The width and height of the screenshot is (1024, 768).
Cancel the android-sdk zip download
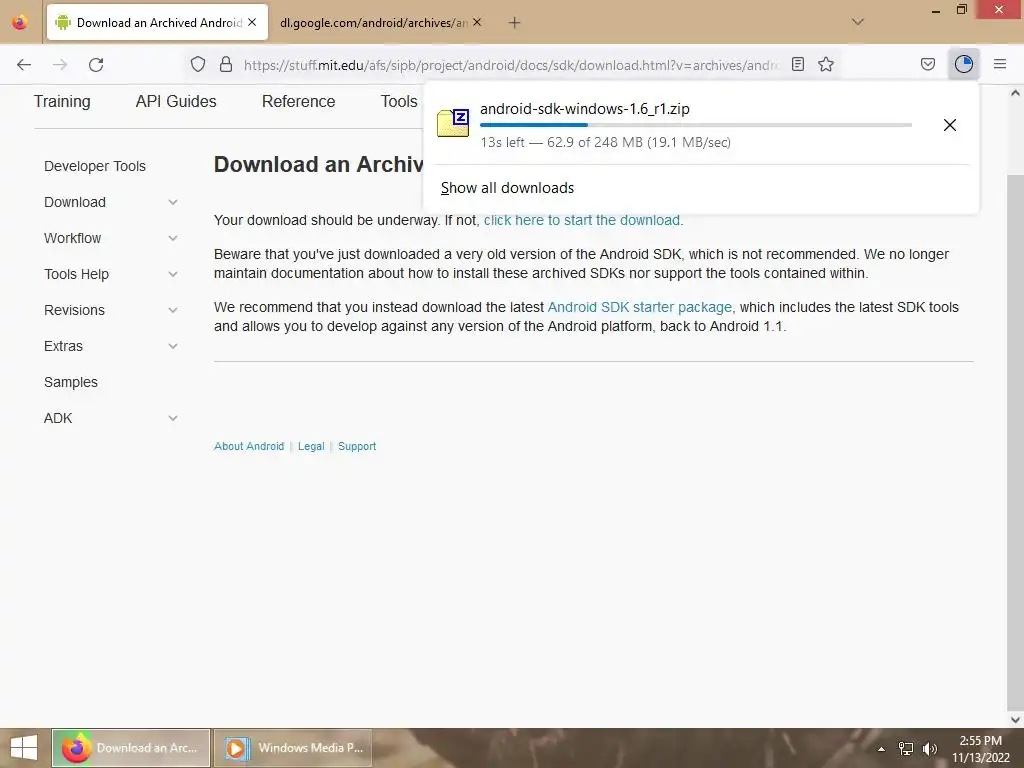pyautogui.click(x=950, y=125)
